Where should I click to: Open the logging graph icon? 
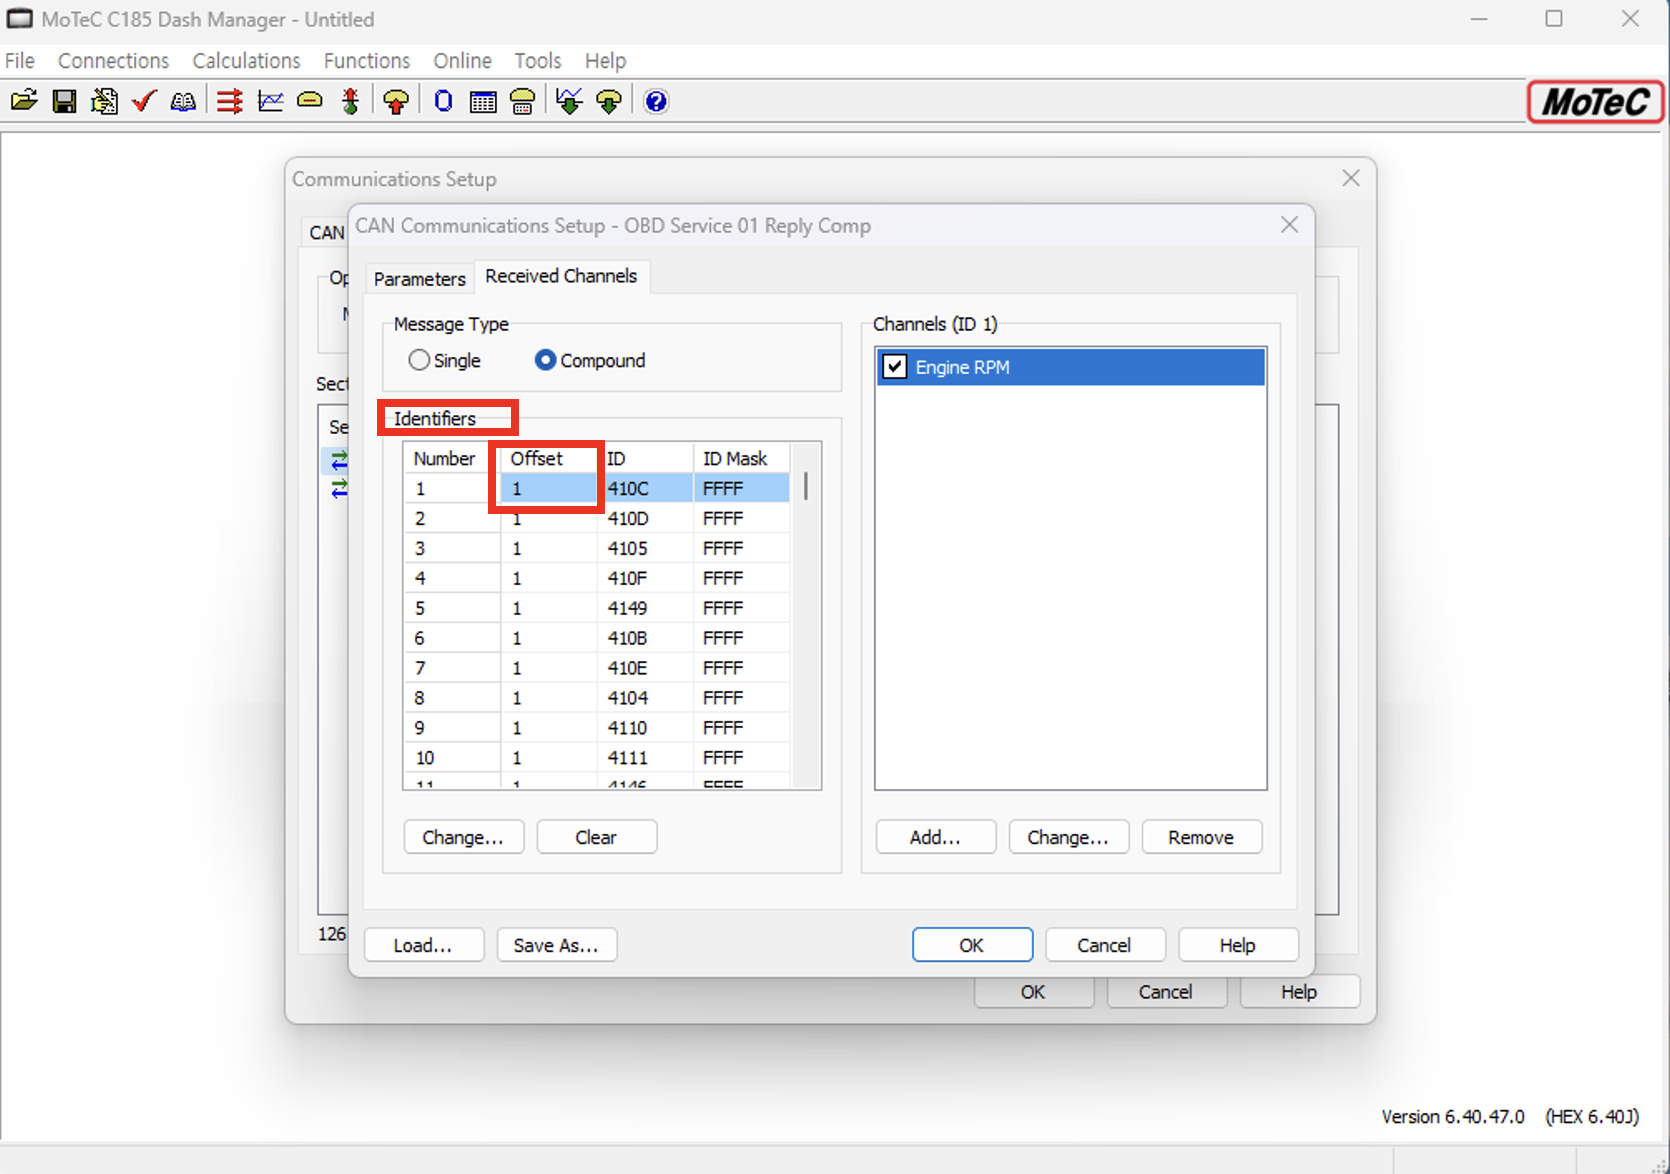coord(270,101)
